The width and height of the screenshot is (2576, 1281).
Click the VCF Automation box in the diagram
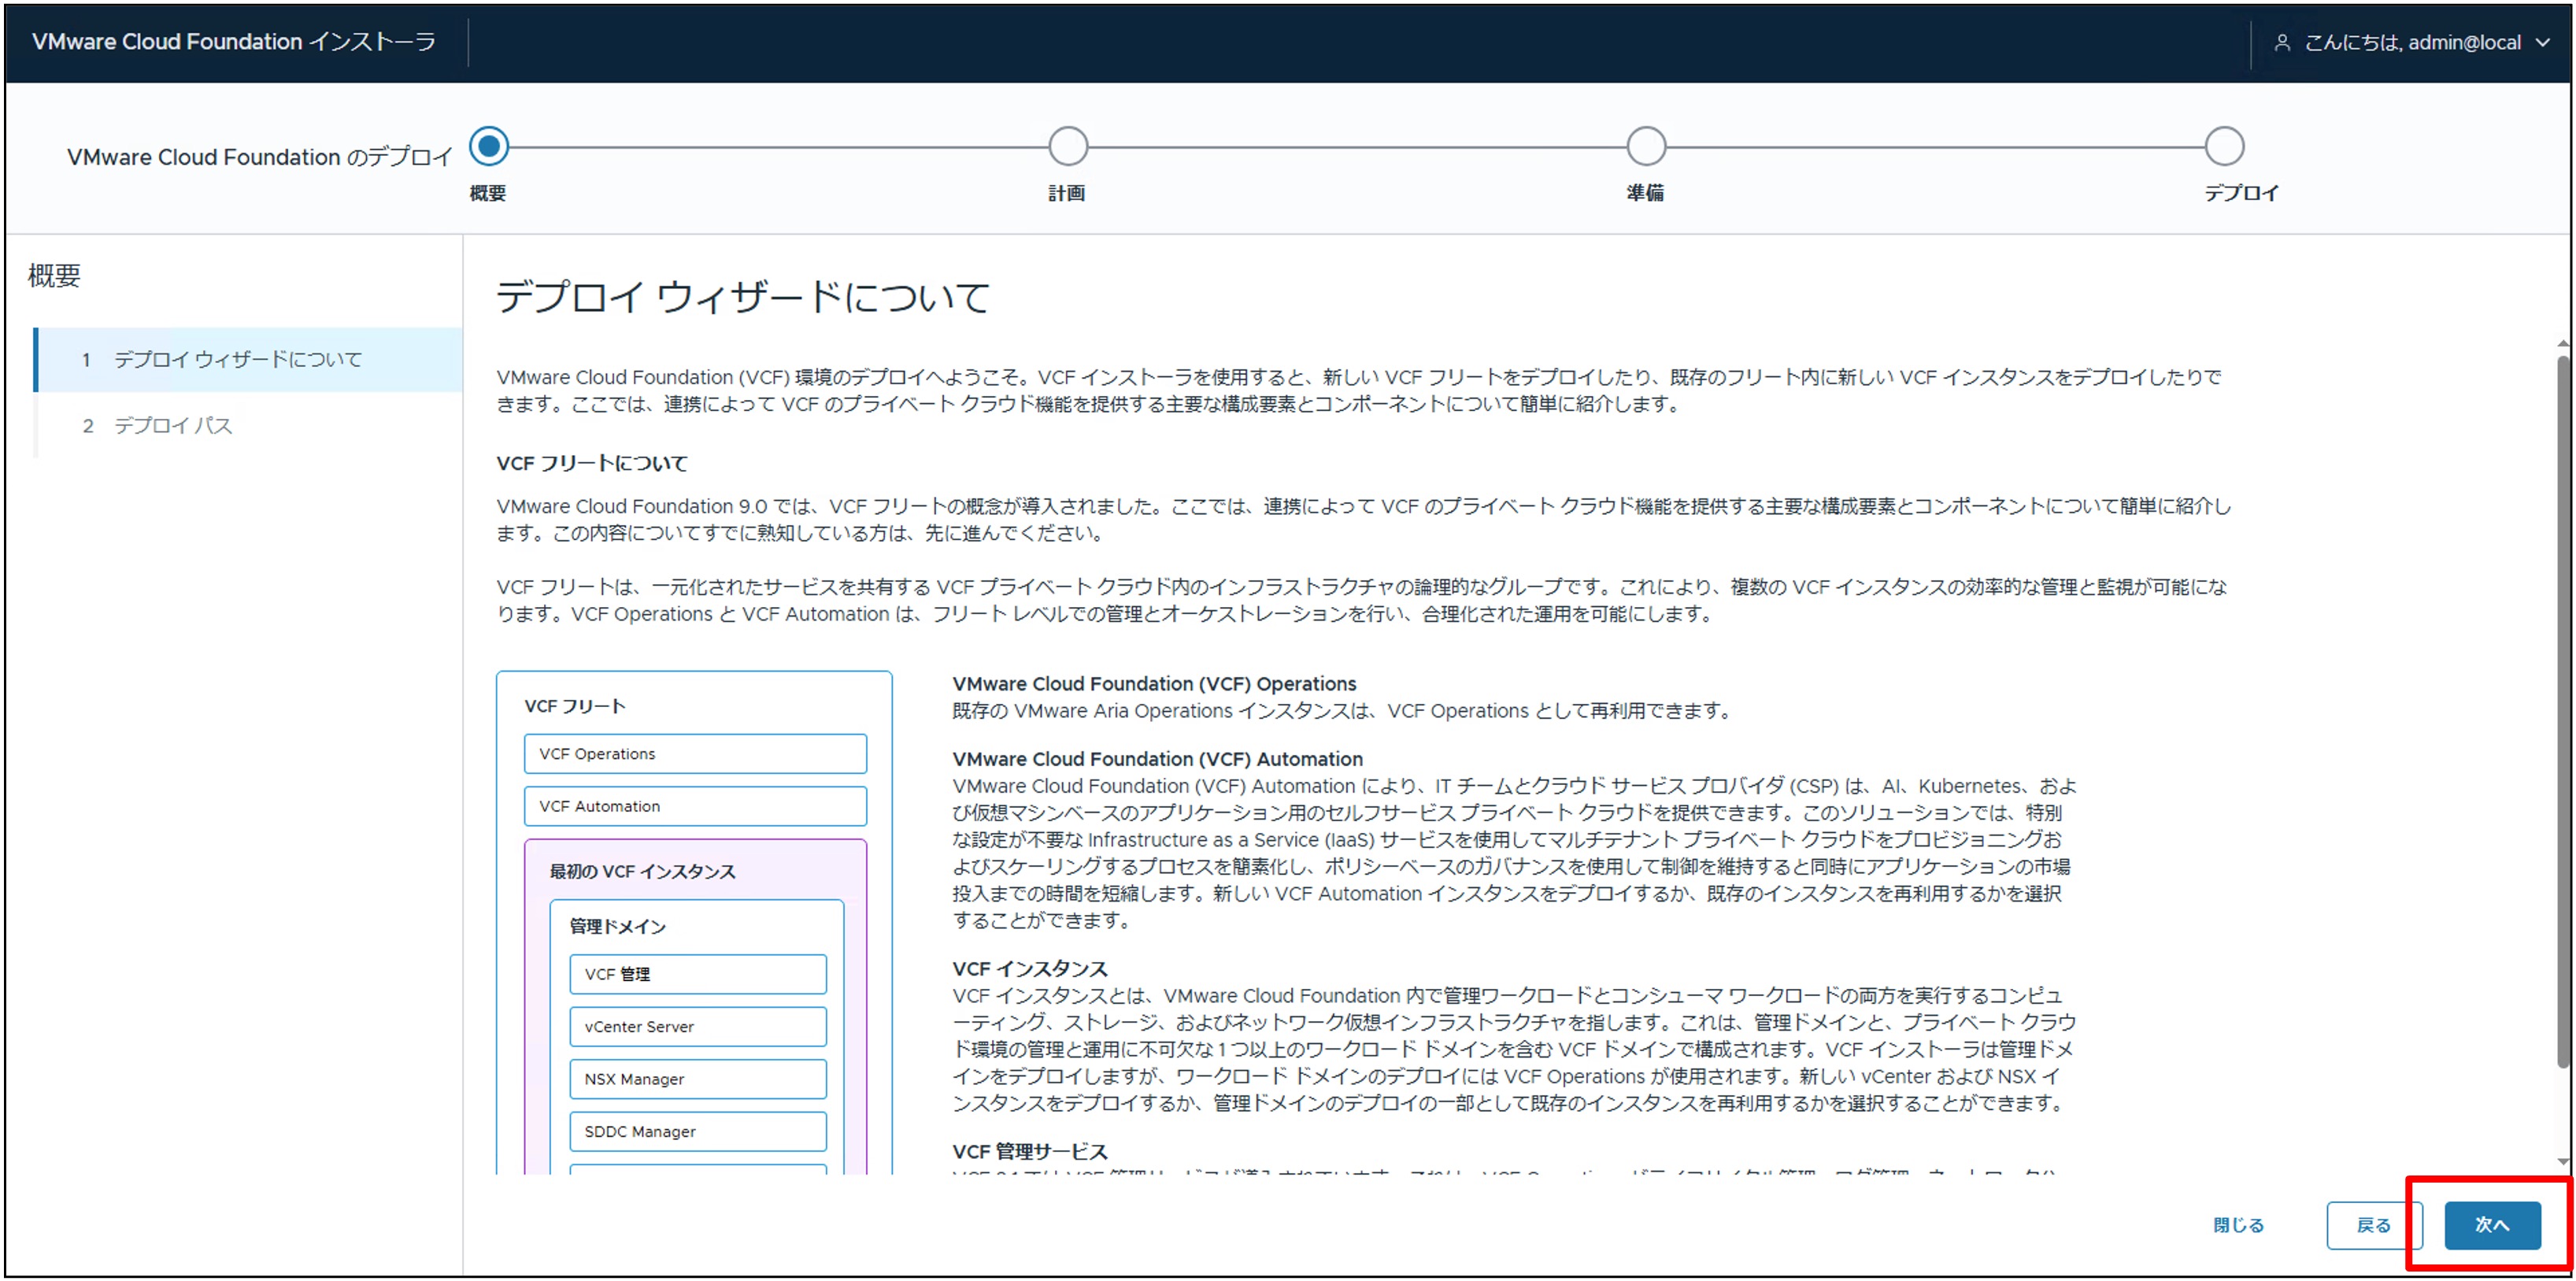[695, 806]
